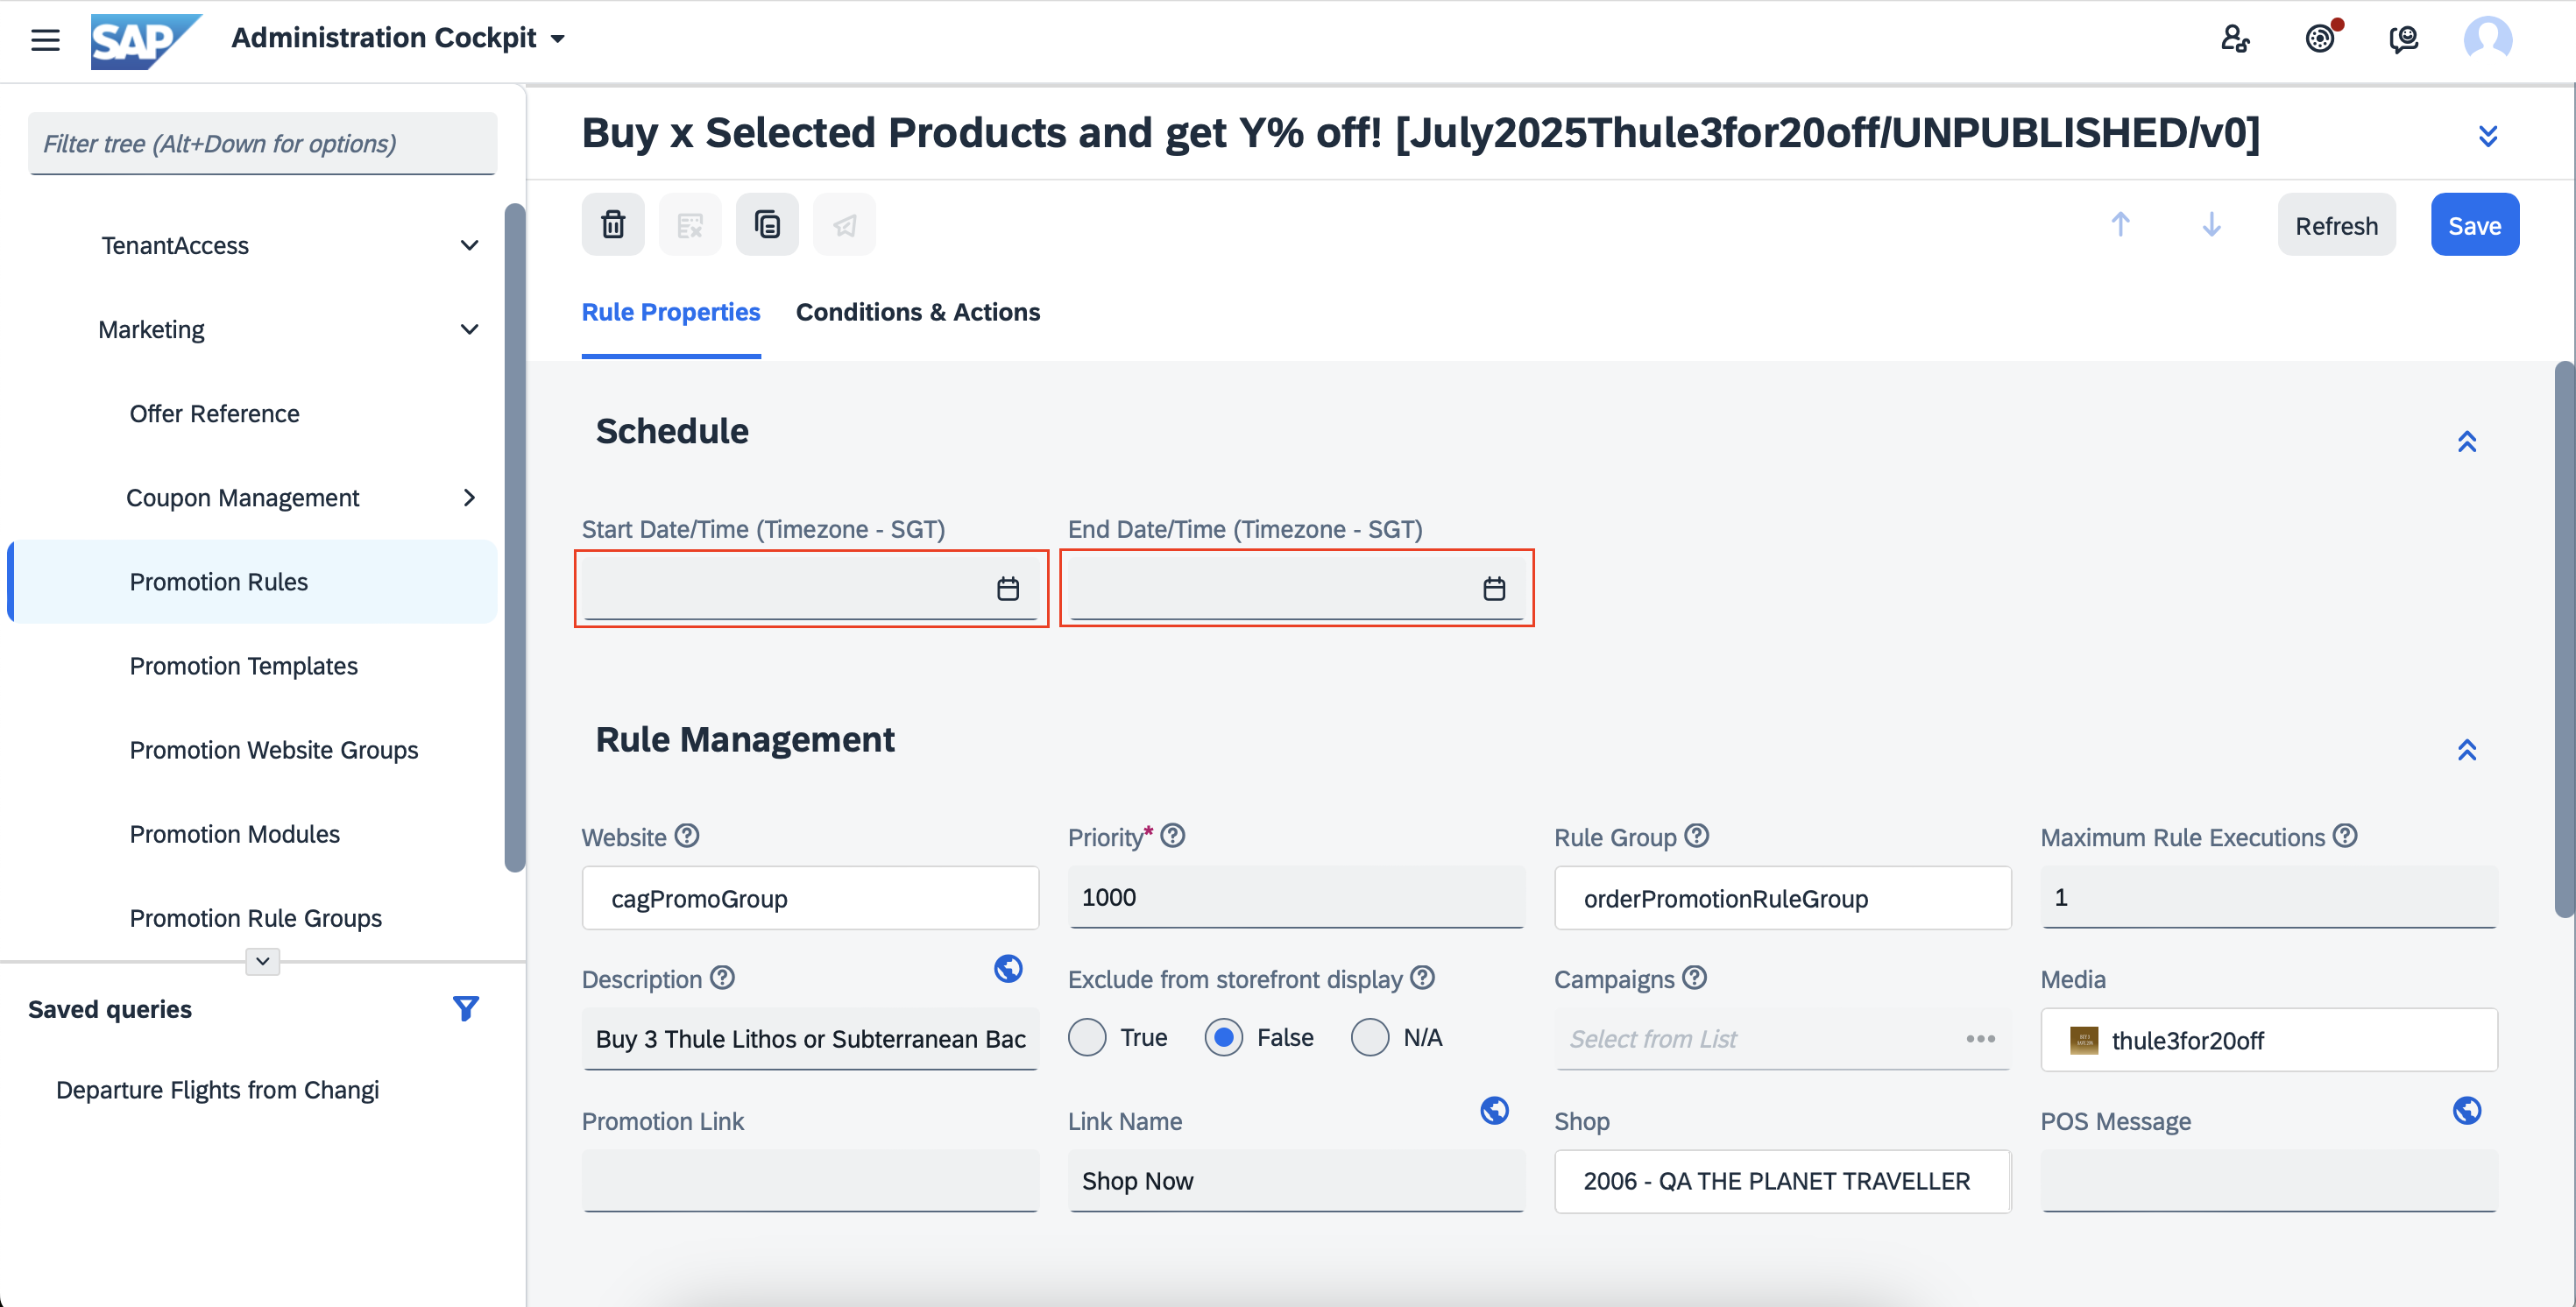Screen dimensions: 2576x1307
Task: Show Campaigns help tooltip icon
Action: point(1693,977)
